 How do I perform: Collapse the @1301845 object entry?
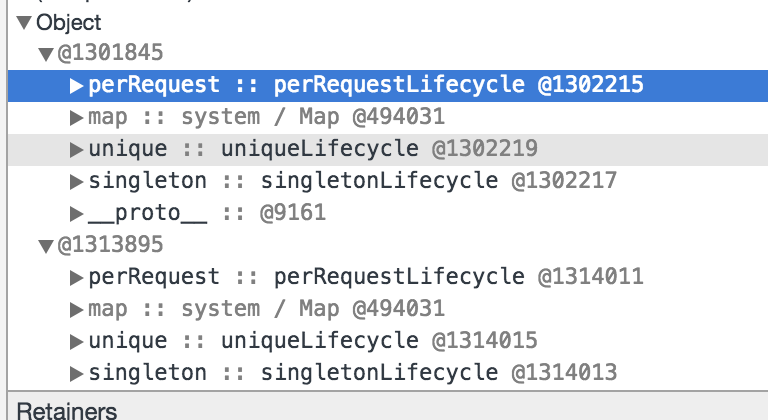point(46,53)
